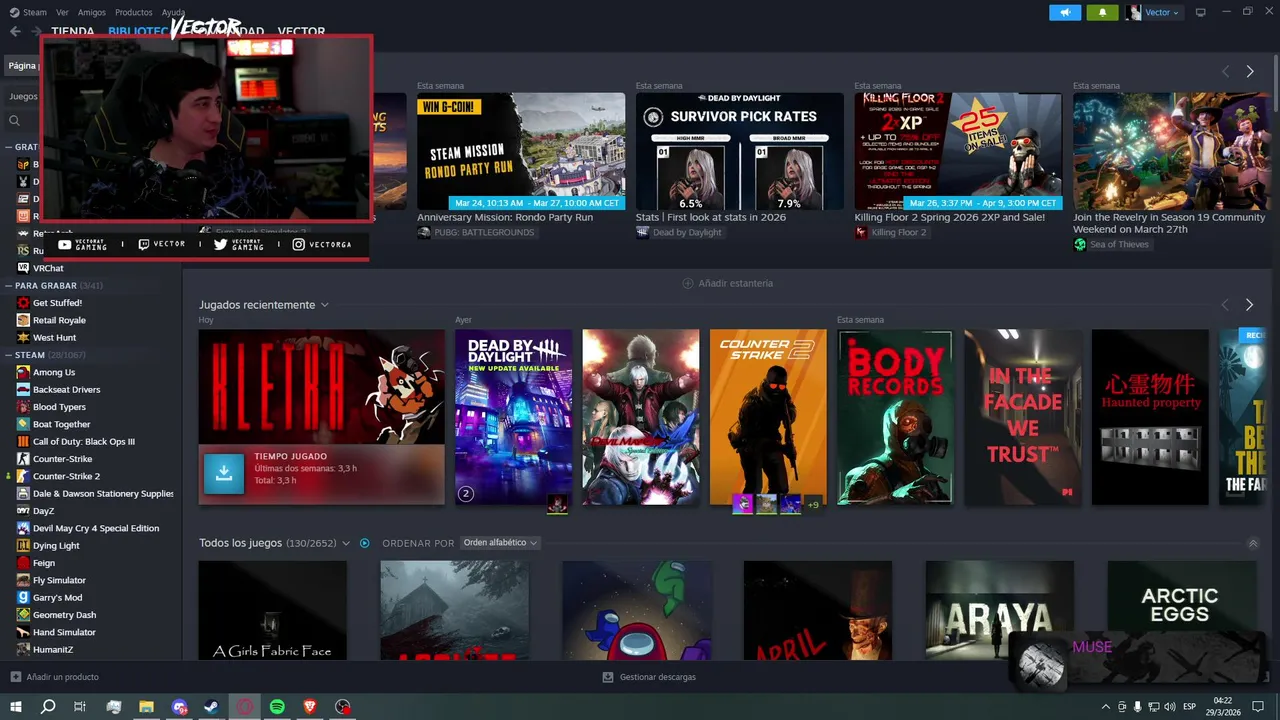Open the Vector account dropdown

[1153, 12]
